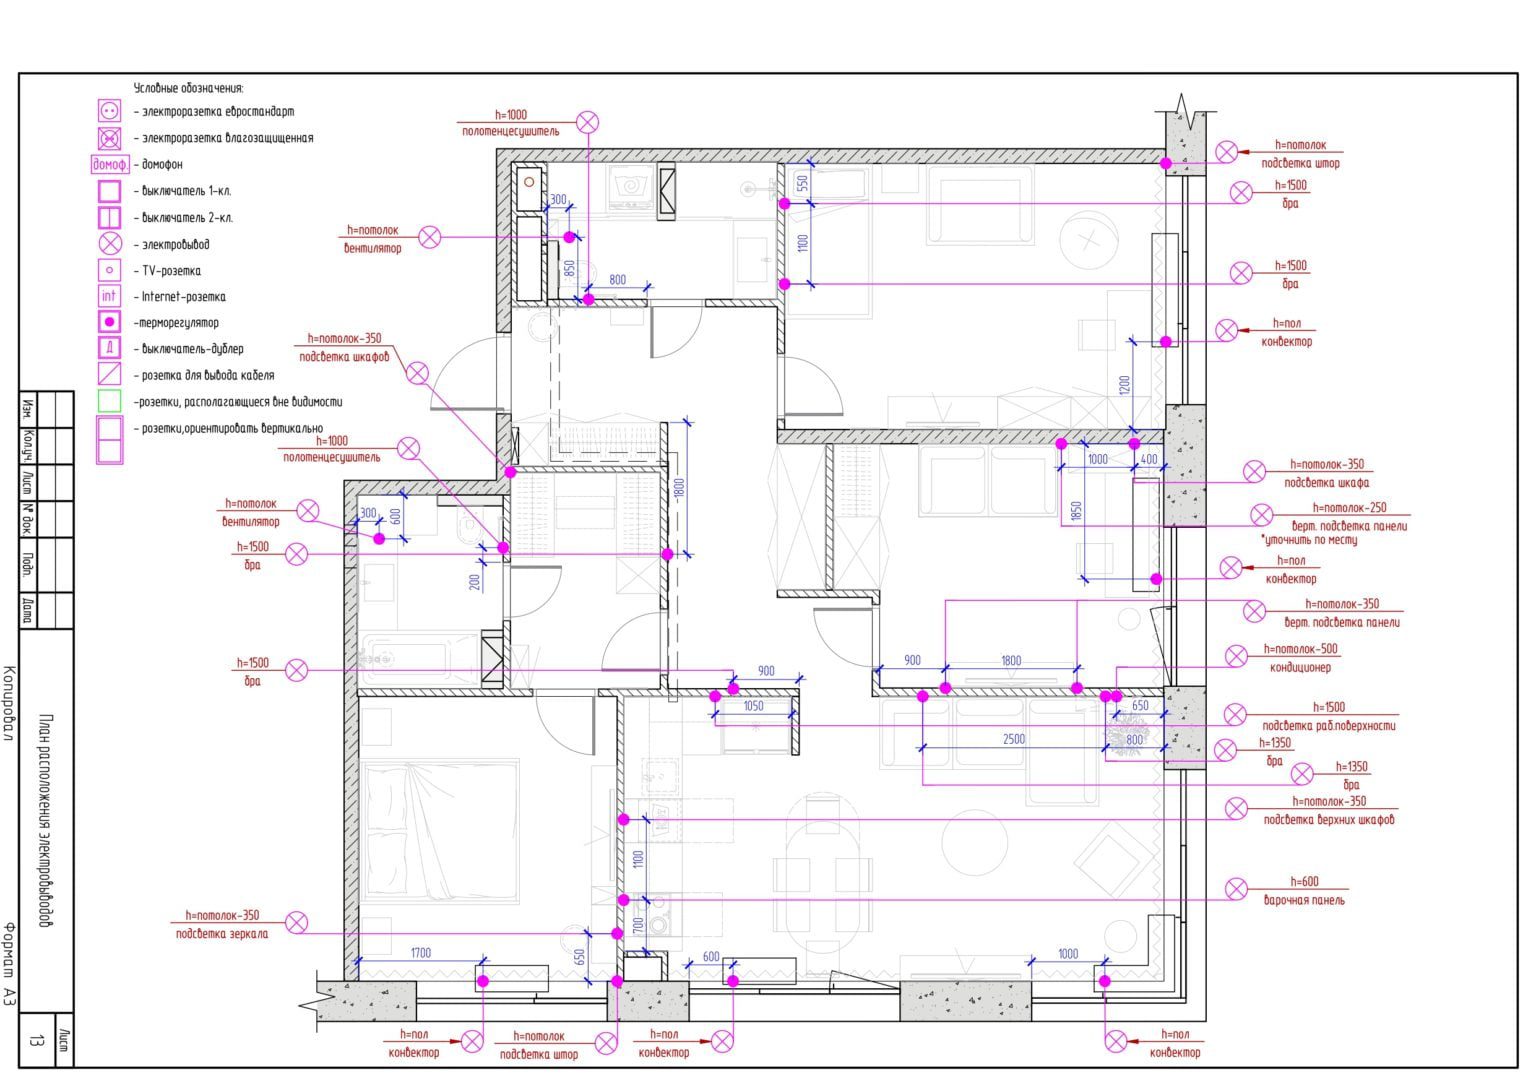
Task: Click outlet symbol beside подсветка раб.поверхности
Action: [1235, 715]
